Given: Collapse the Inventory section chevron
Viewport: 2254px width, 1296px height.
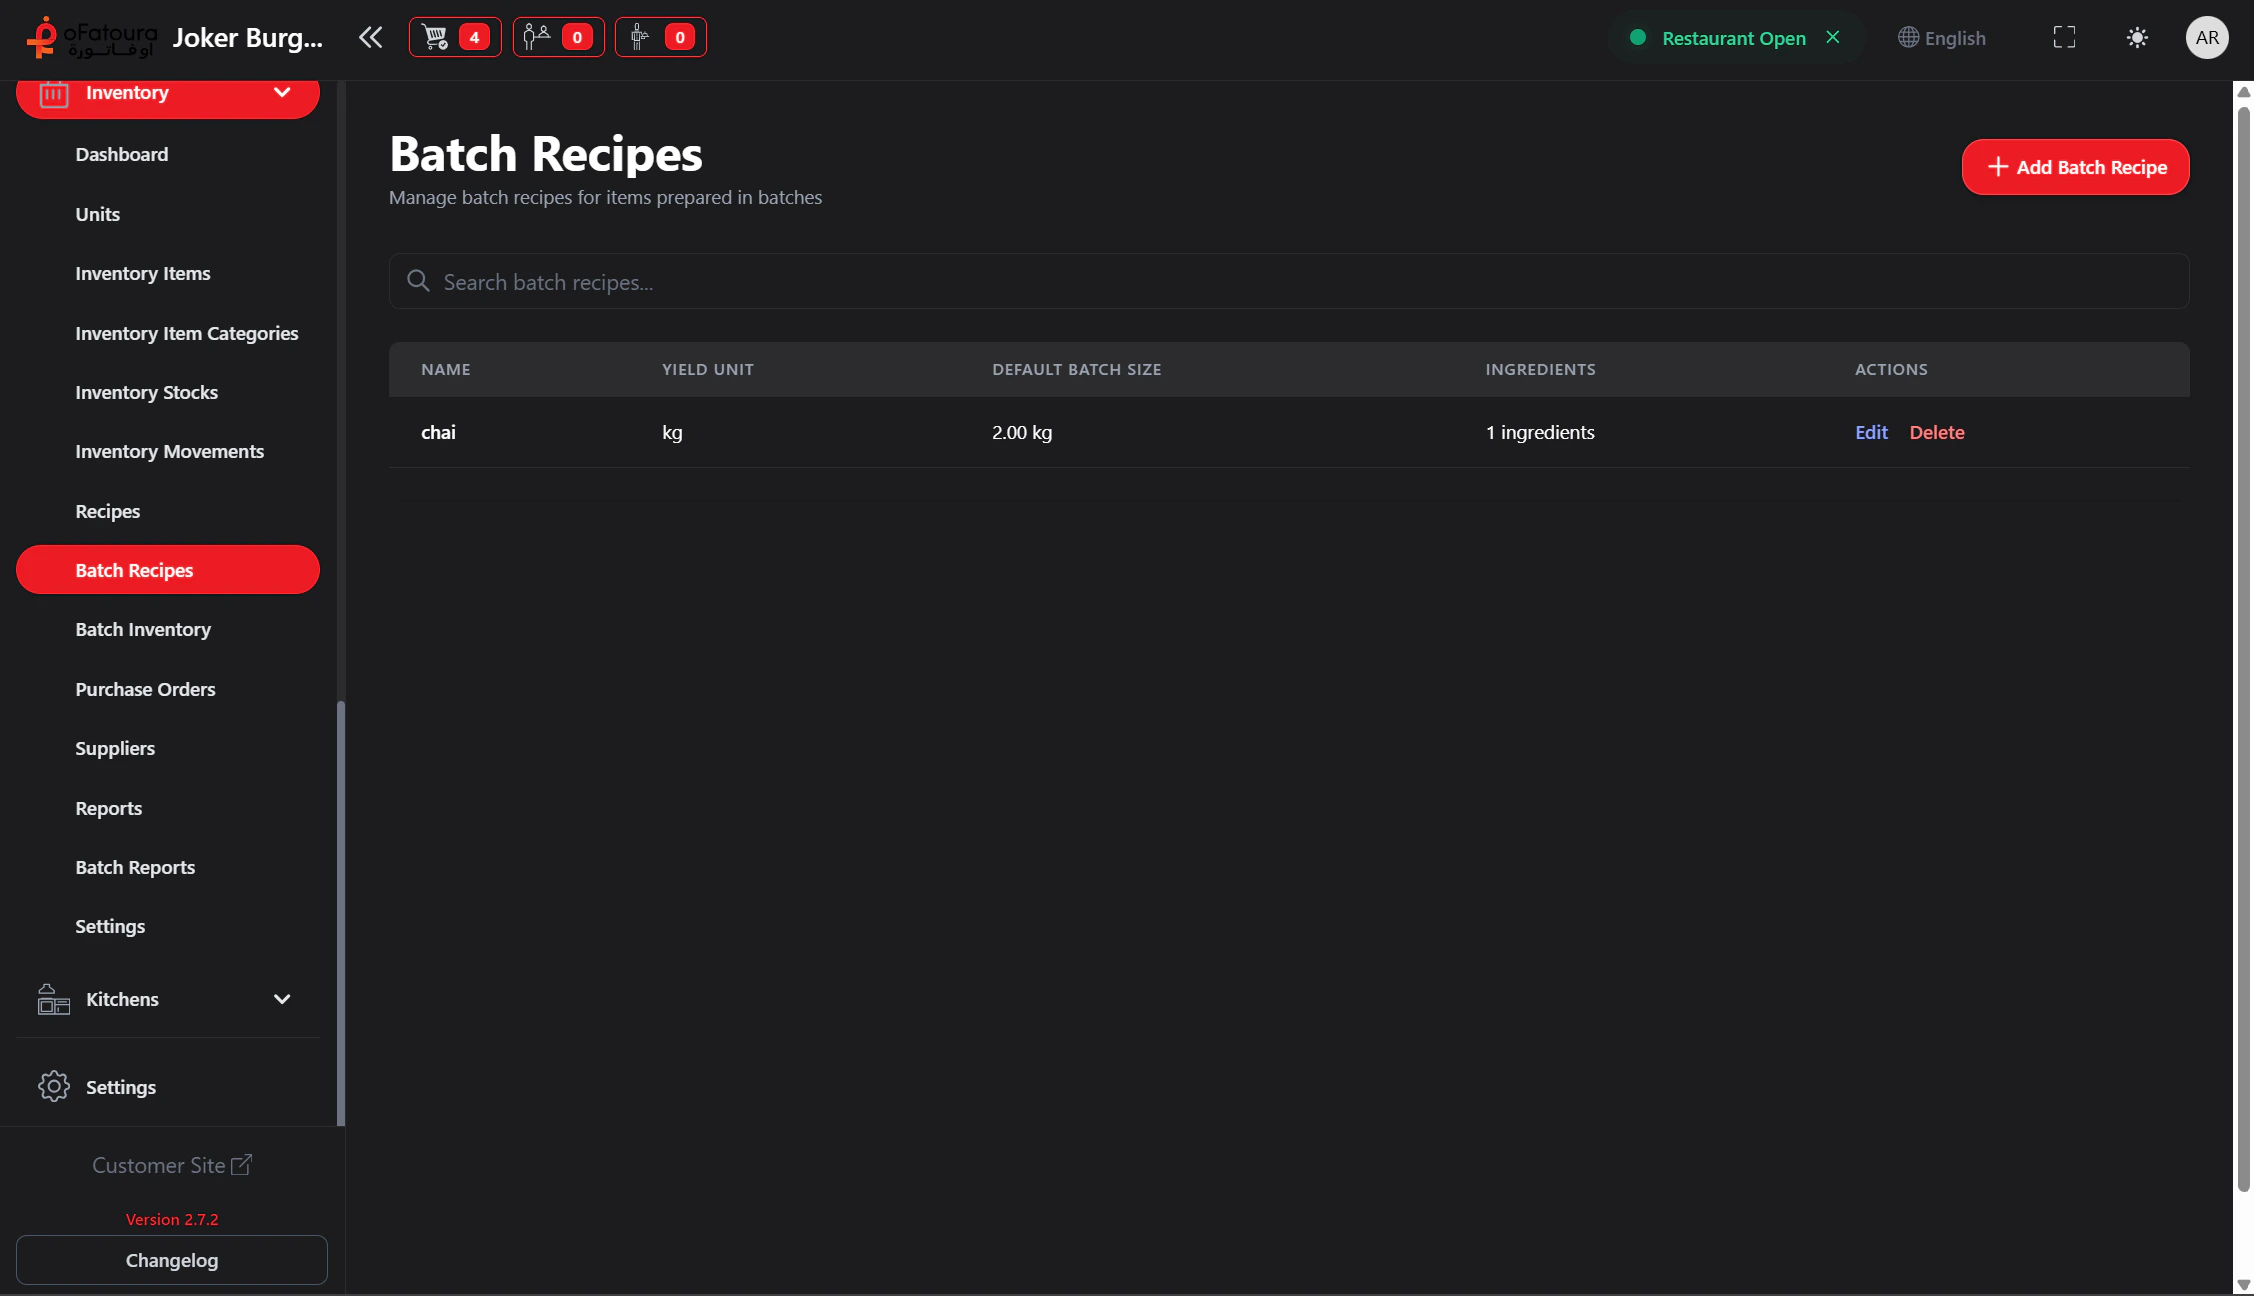Looking at the screenshot, I should [x=282, y=91].
